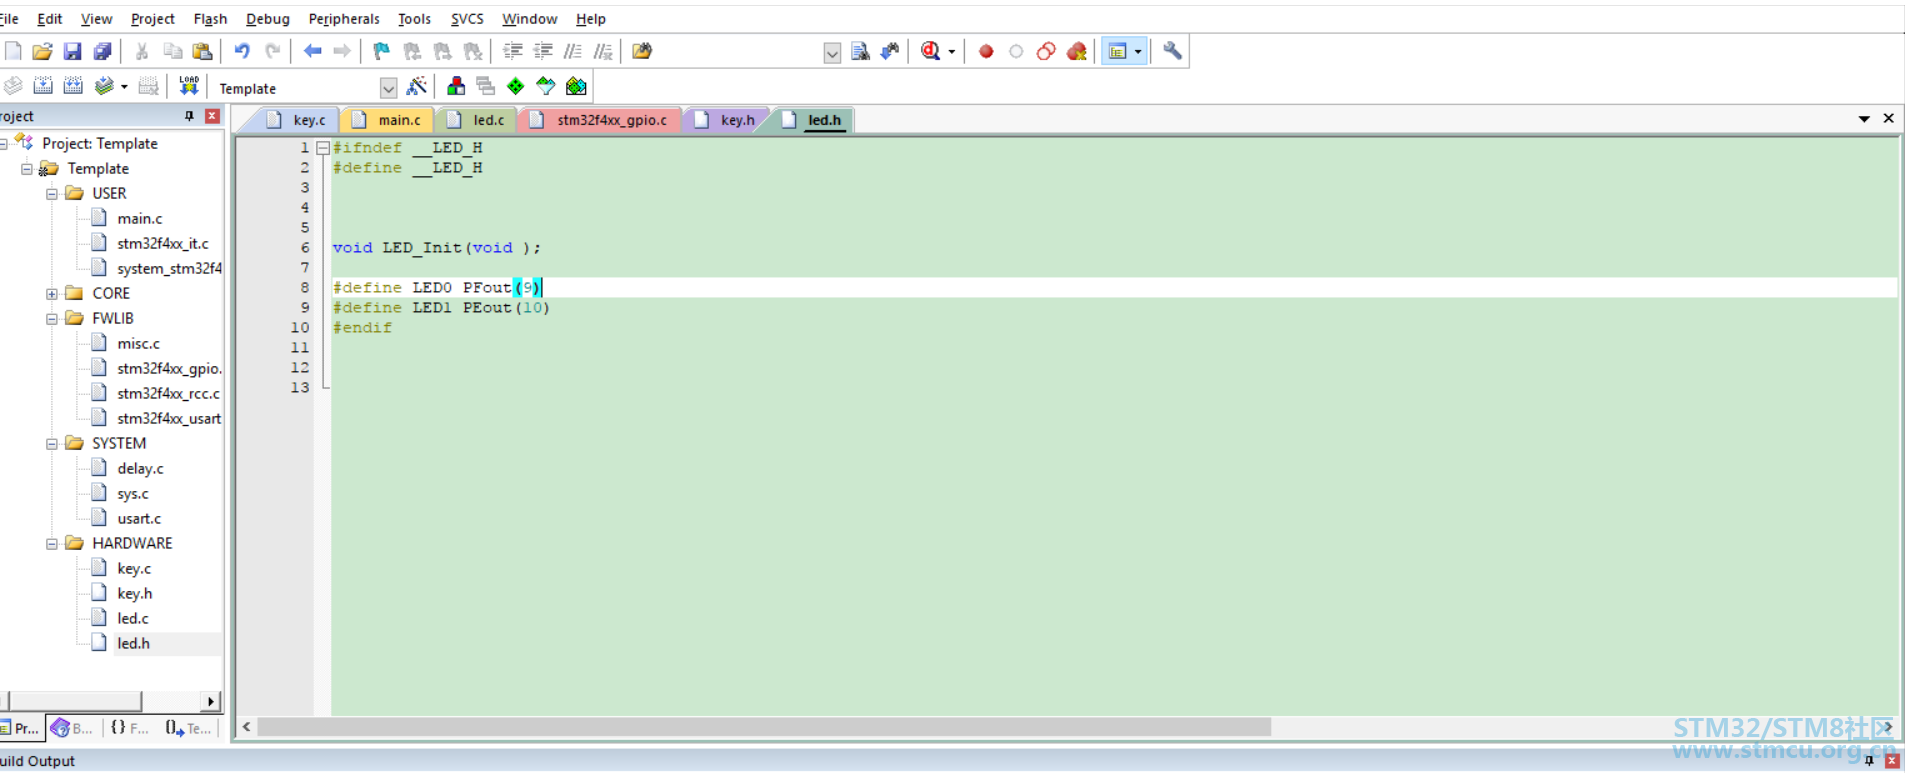The width and height of the screenshot is (1905, 773).
Task: Toggle auto-hide pin on Project panel
Action: [x=189, y=116]
